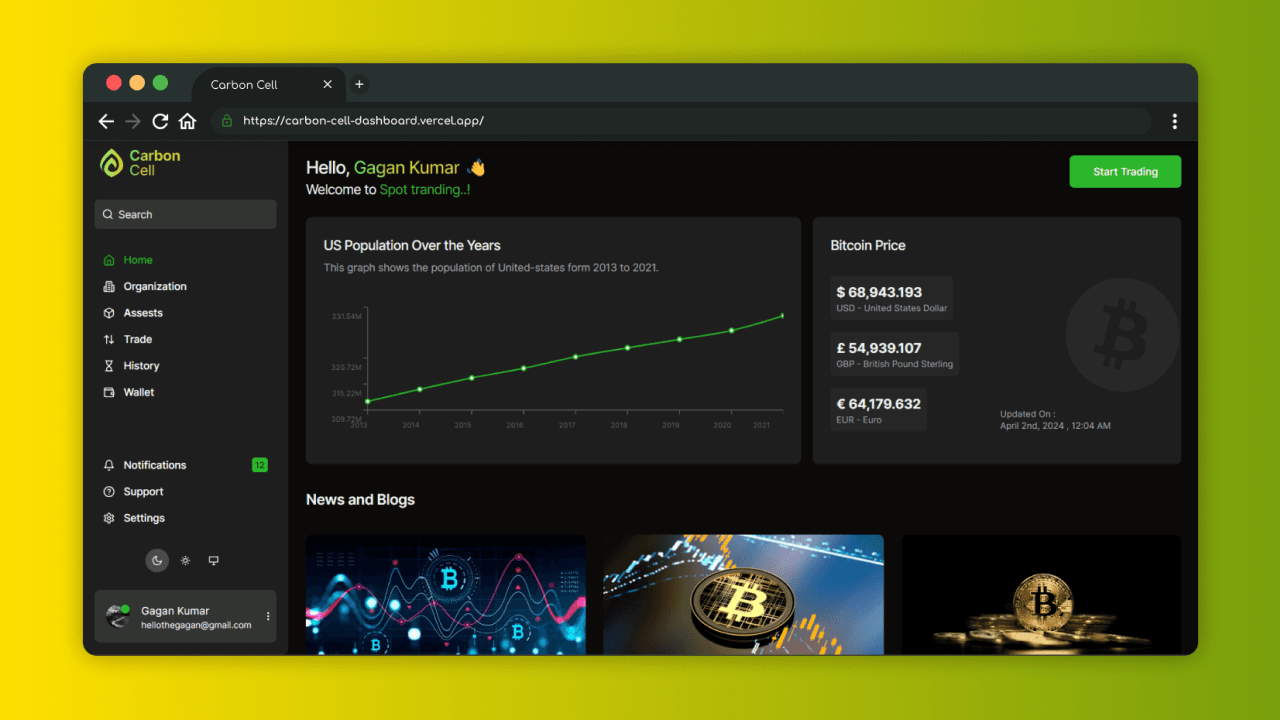This screenshot has width=1280, height=720.
Task: Click the Home house icon in sidebar
Action: 109,260
